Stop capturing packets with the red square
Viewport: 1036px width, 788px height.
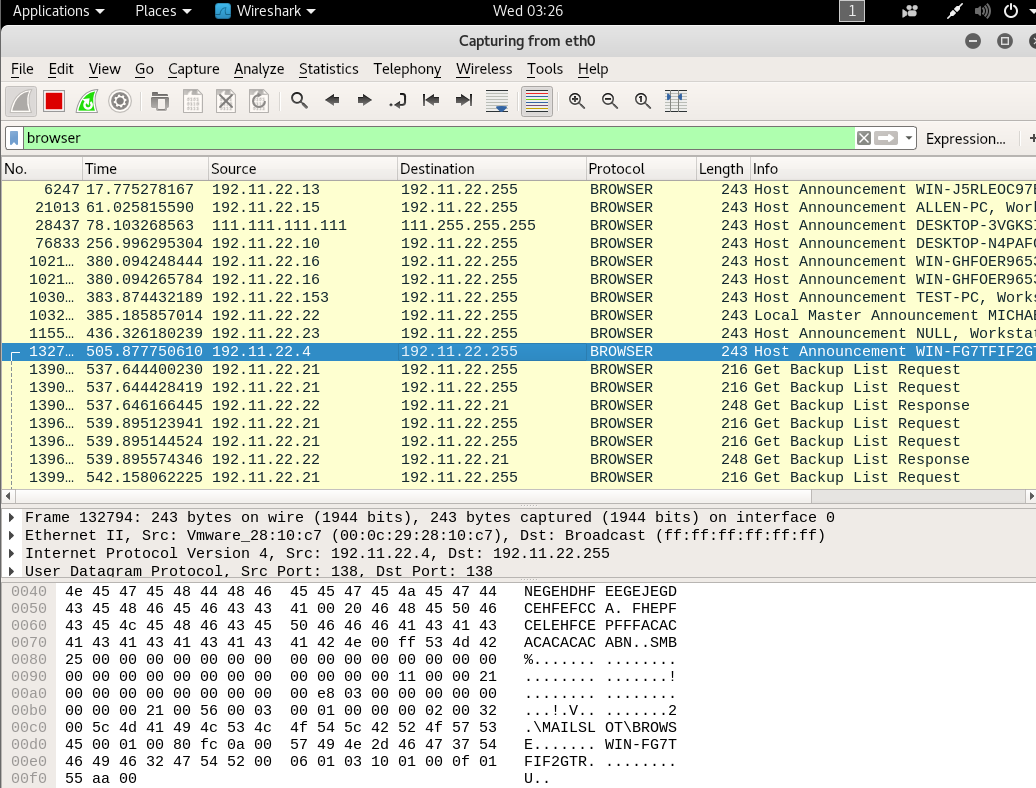[54, 101]
